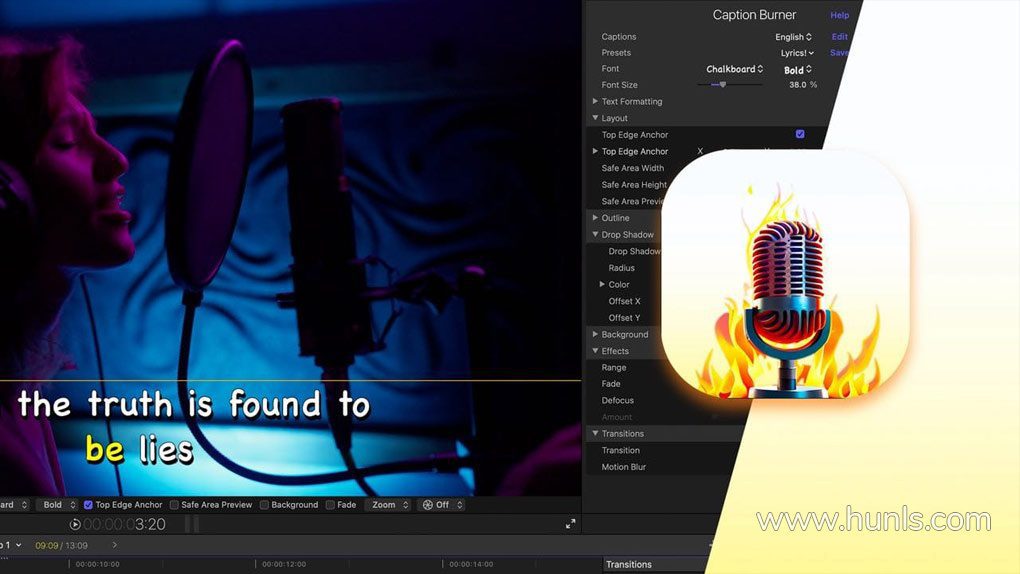Click the Help link in Caption Burner
1020x574 pixels.
pyautogui.click(x=840, y=16)
